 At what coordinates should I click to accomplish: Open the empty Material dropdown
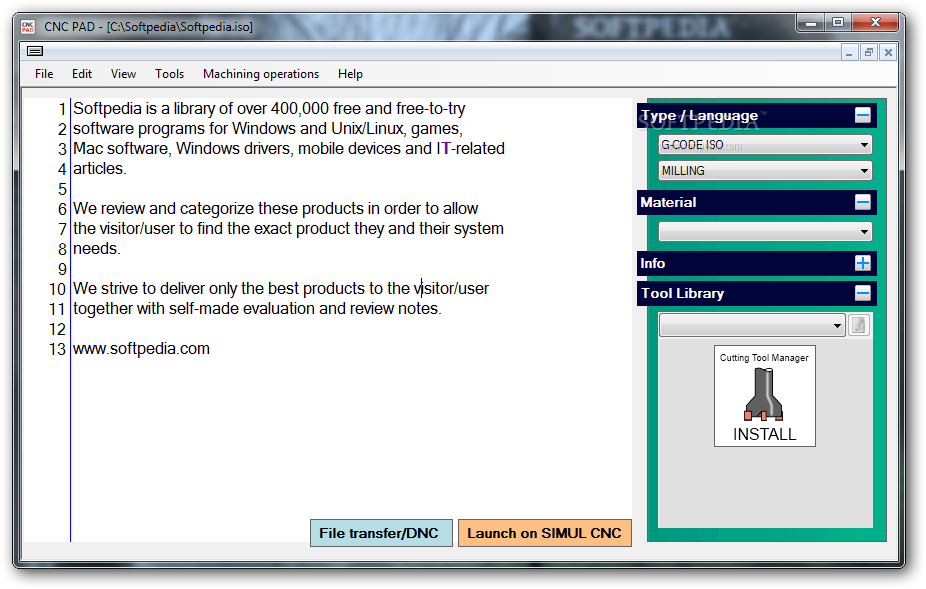[765, 232]
